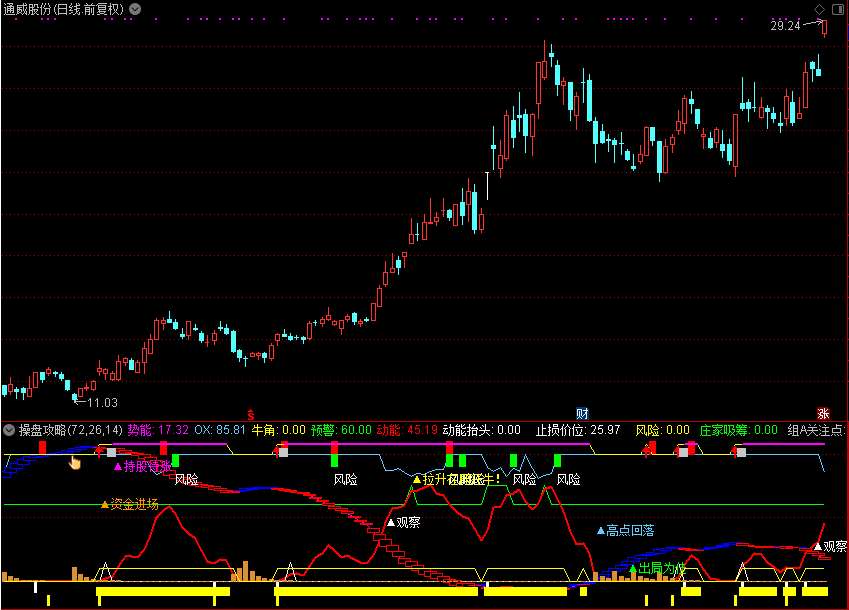The image size is (849, 610).
Task: Select the 通威股份 (日线 前复权) chart title
Action: pos(64,9)
